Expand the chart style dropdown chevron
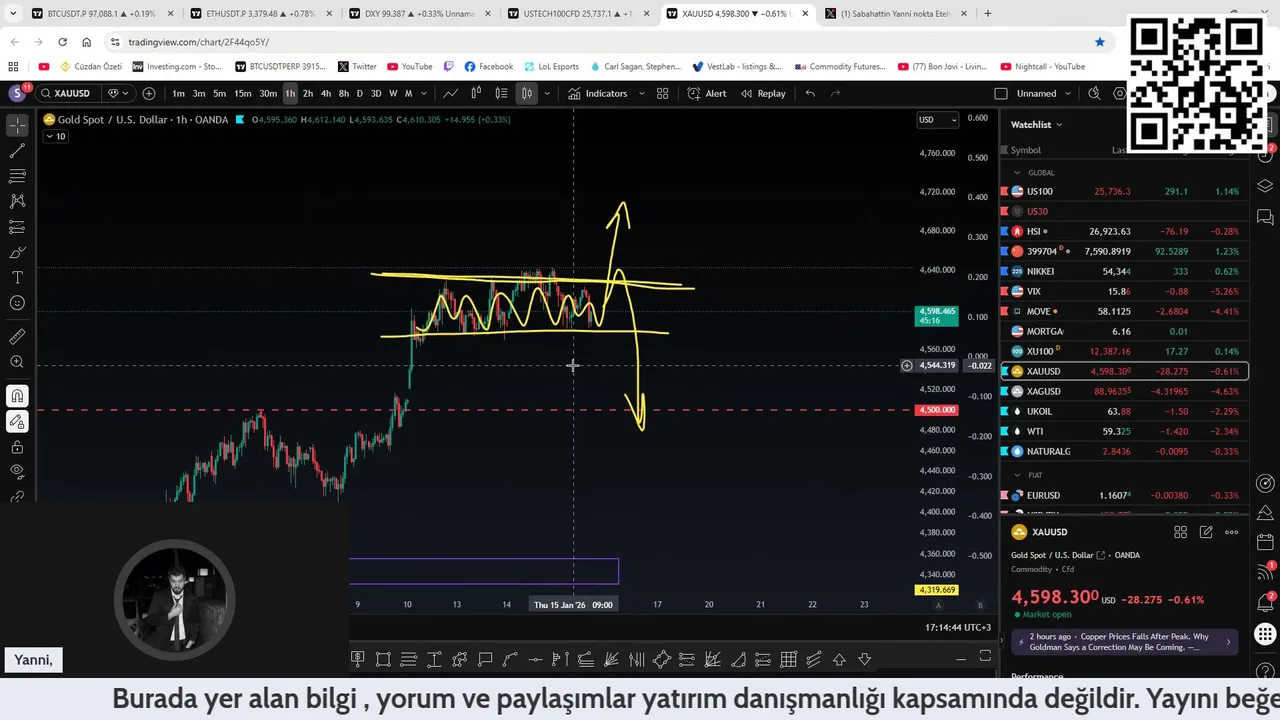The width and height of the screenshot is (1280, 720). coord(549,93)
